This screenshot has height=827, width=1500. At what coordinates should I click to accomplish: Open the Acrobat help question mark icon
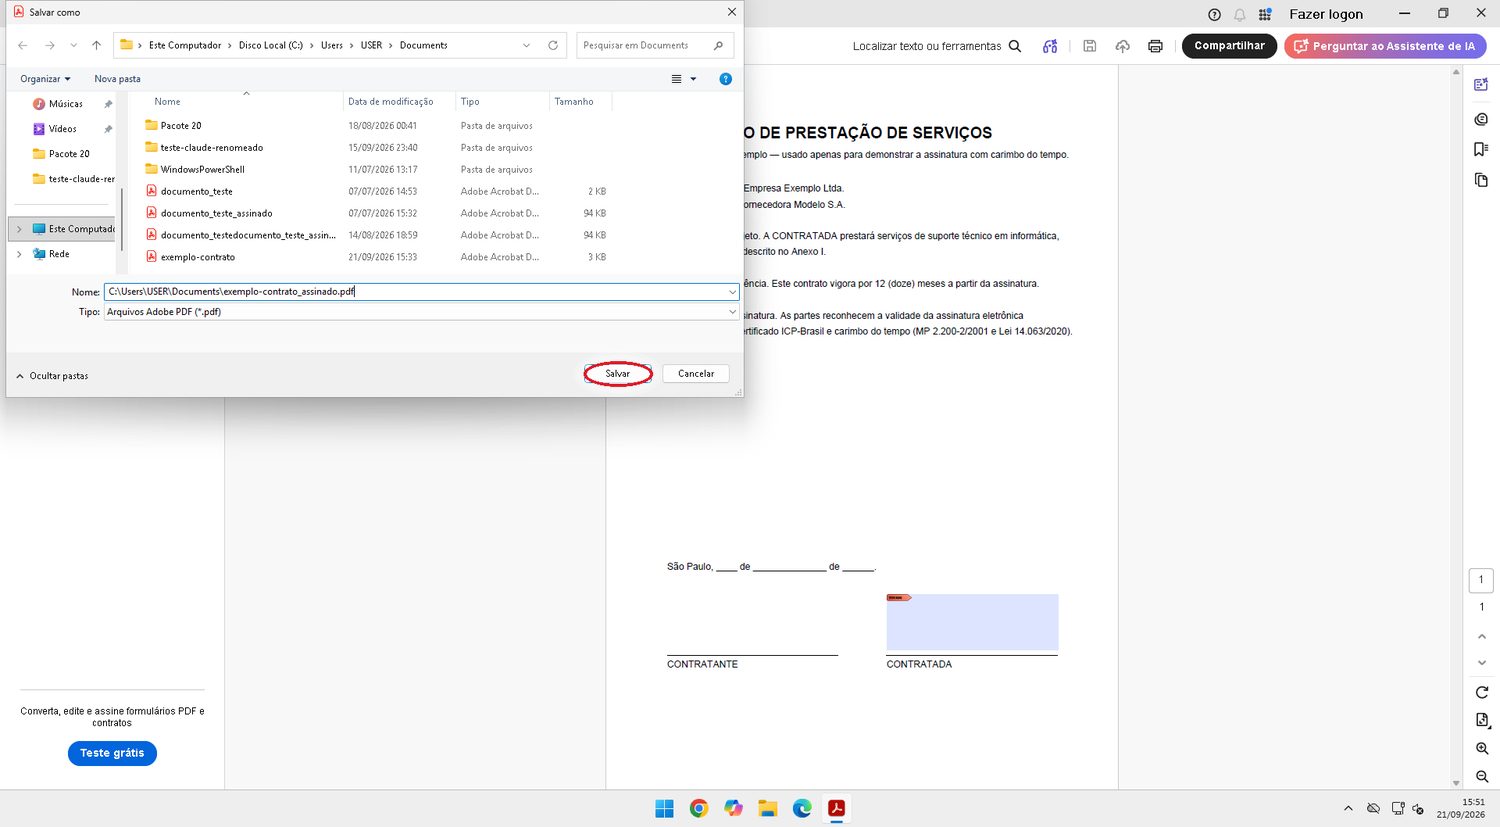1214,14
